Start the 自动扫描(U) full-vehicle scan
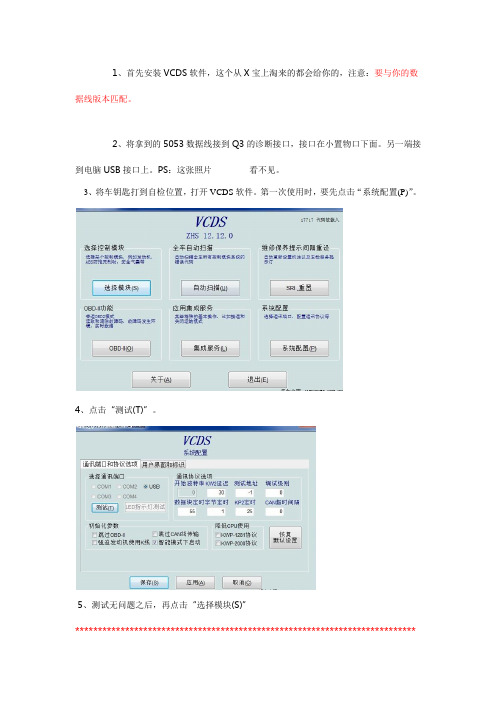This screenshot has width=496, height=702. pos(210,288)
